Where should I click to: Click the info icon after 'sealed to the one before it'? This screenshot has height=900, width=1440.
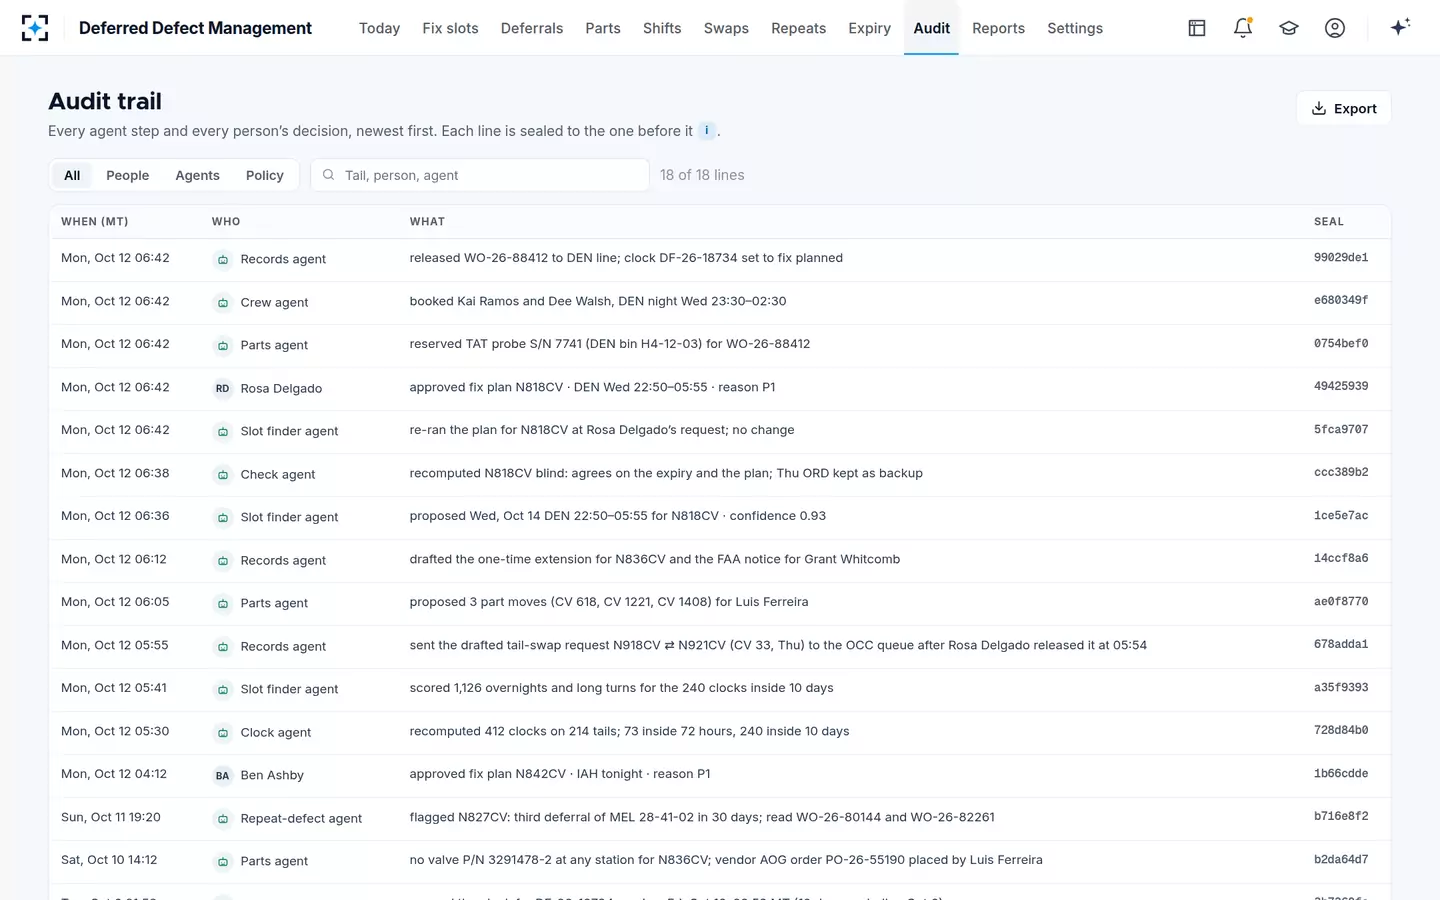[x=707, y=131]
